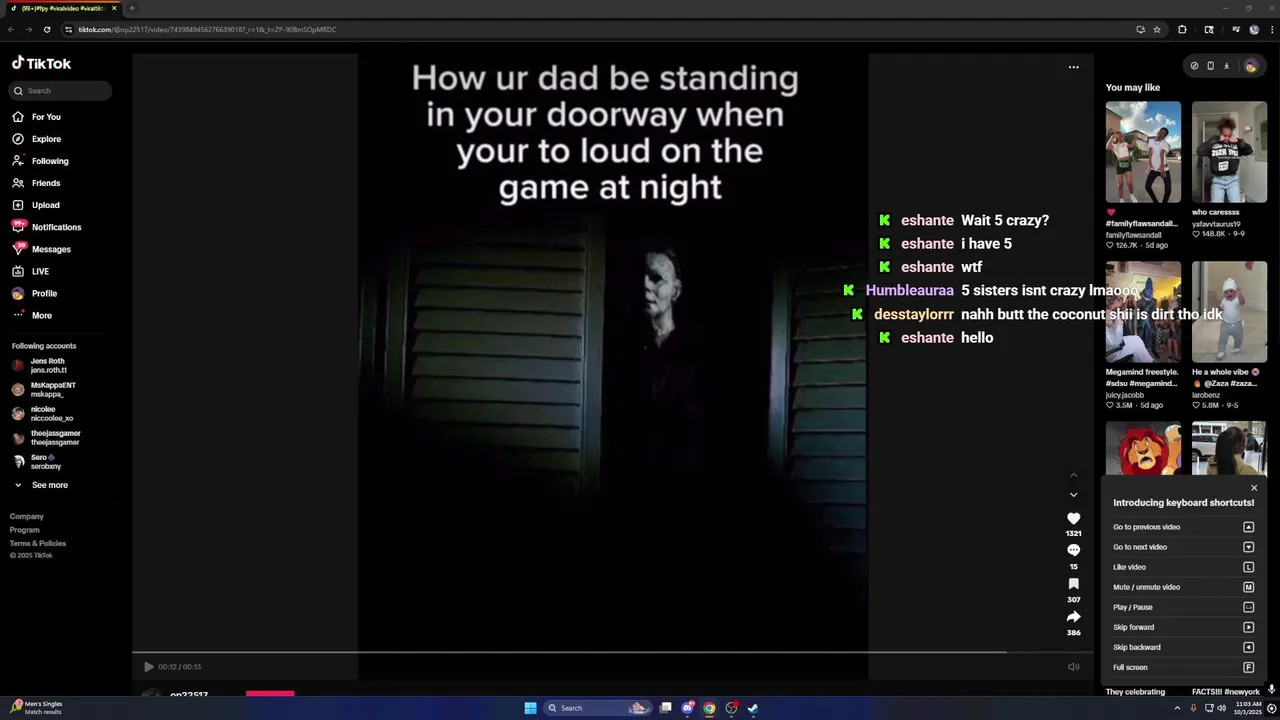Click the coin icon in top pill

coord(1194,66)
